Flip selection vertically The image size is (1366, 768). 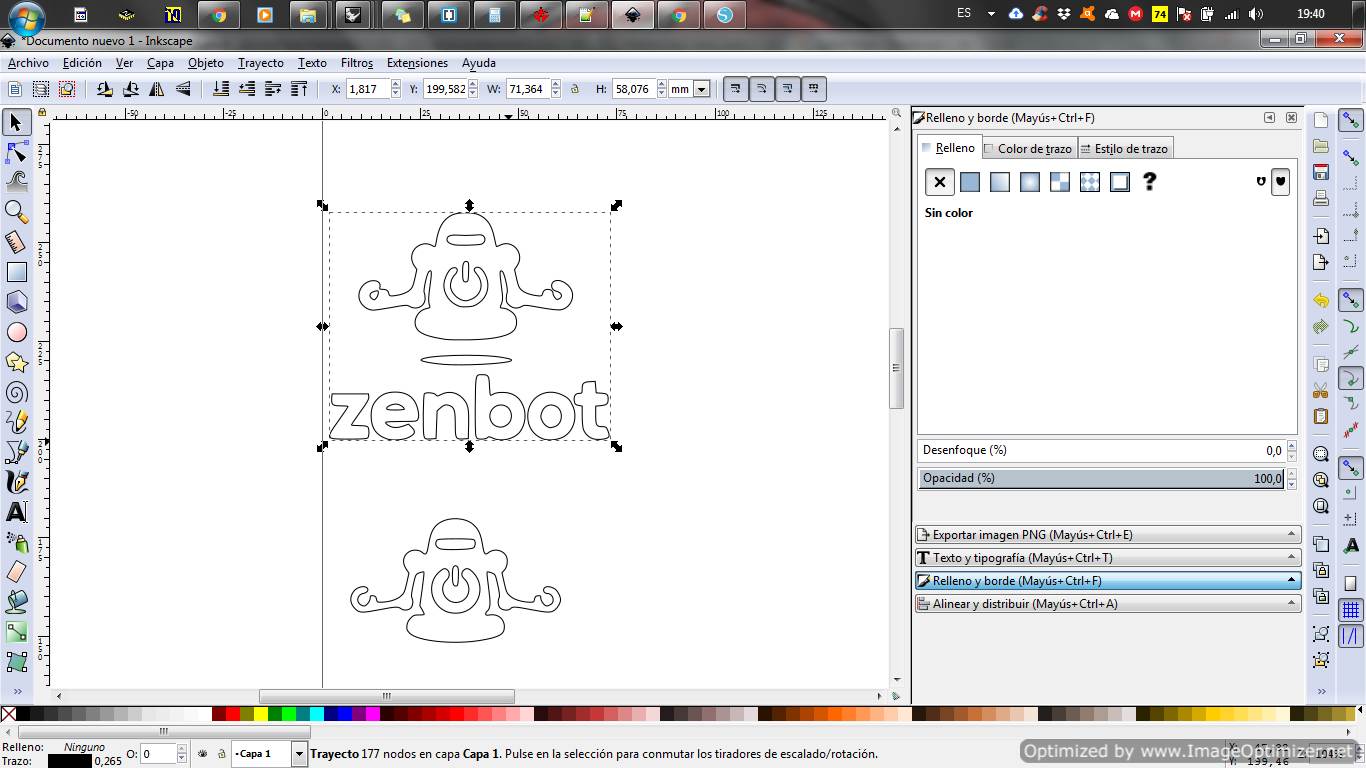click(183, 89)
